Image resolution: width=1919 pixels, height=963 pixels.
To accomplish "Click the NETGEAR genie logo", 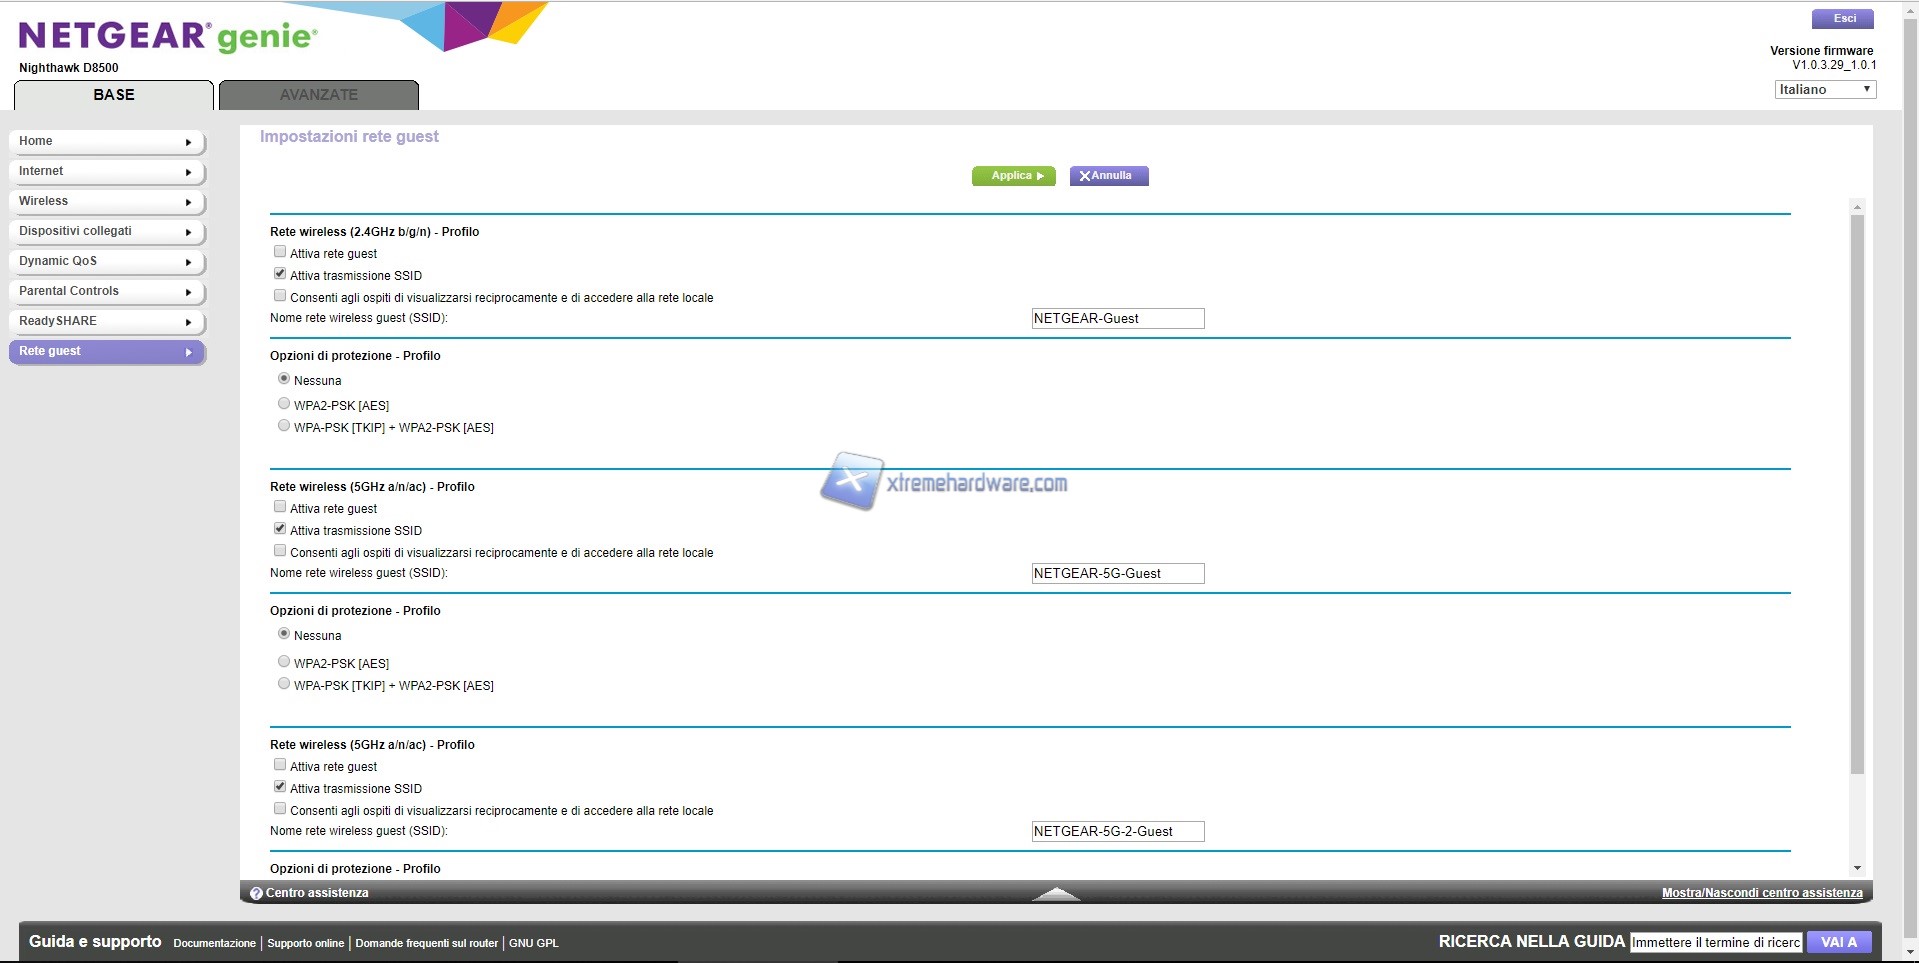I will pos(168,37).
